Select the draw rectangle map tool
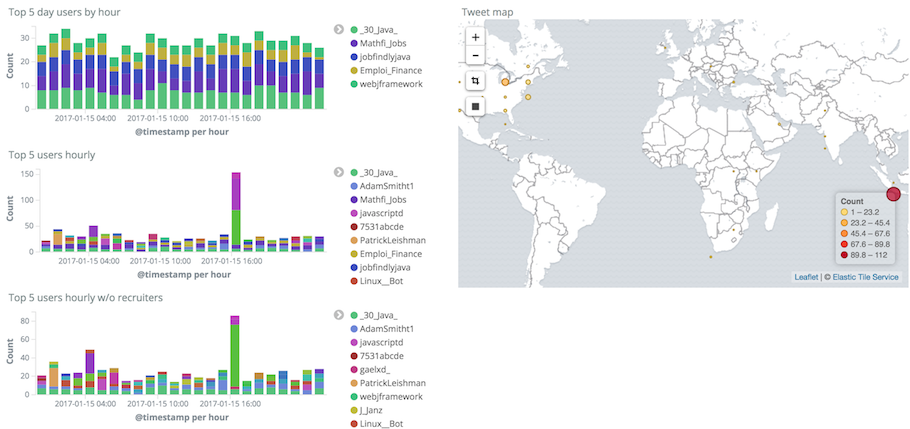910x429 pixels. (x=475, y=106)
